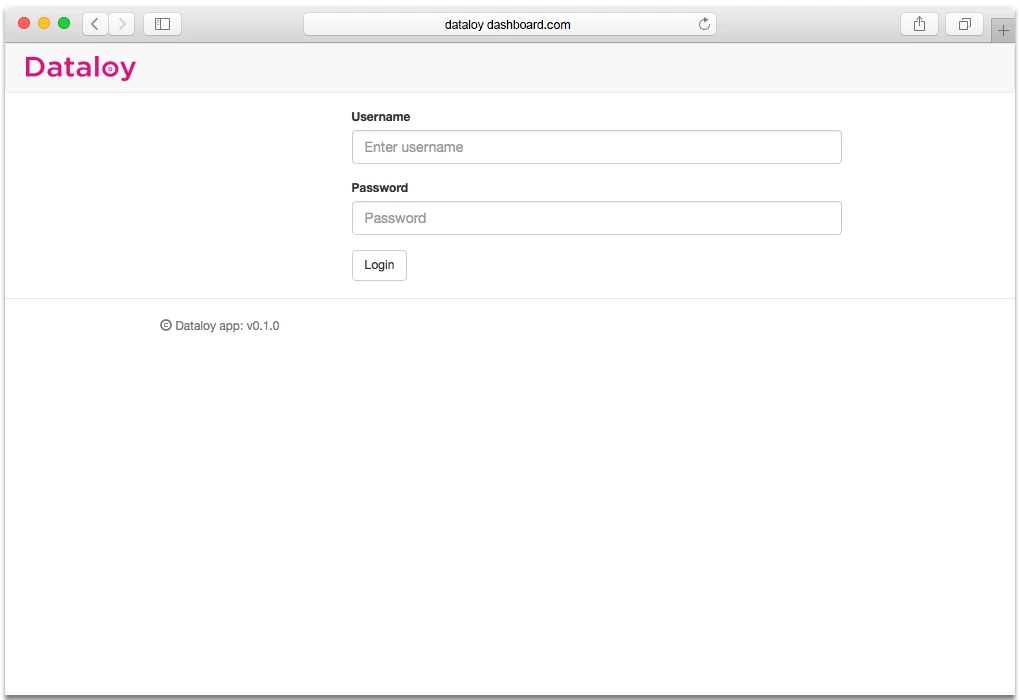Show all tabs overview
Screen dimensions: 1020x700
pyautogui.click(x=964, y=24)
